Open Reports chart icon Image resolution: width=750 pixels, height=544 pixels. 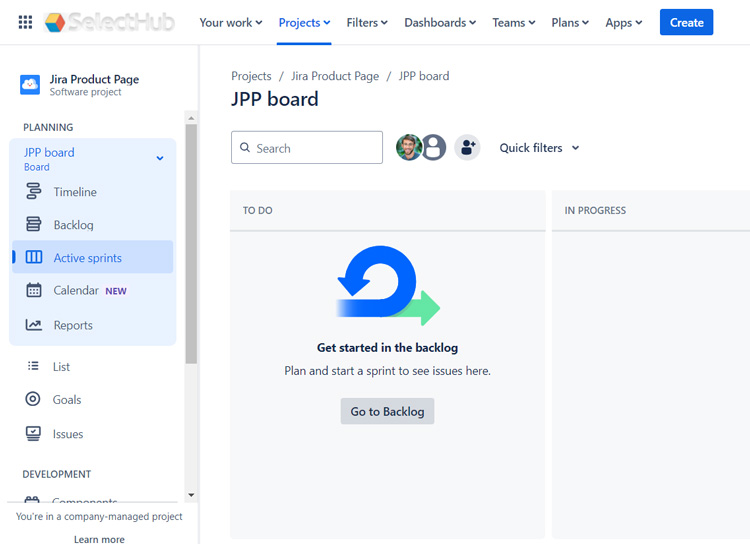pyautogui.click(x=34, y=325)
